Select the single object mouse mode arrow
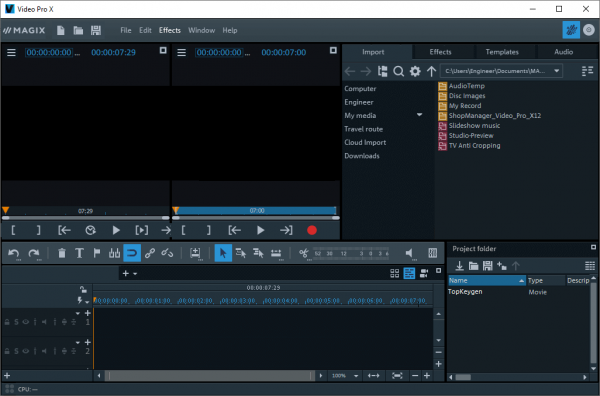The image size is (600, 396). click(x=223, y=253)
